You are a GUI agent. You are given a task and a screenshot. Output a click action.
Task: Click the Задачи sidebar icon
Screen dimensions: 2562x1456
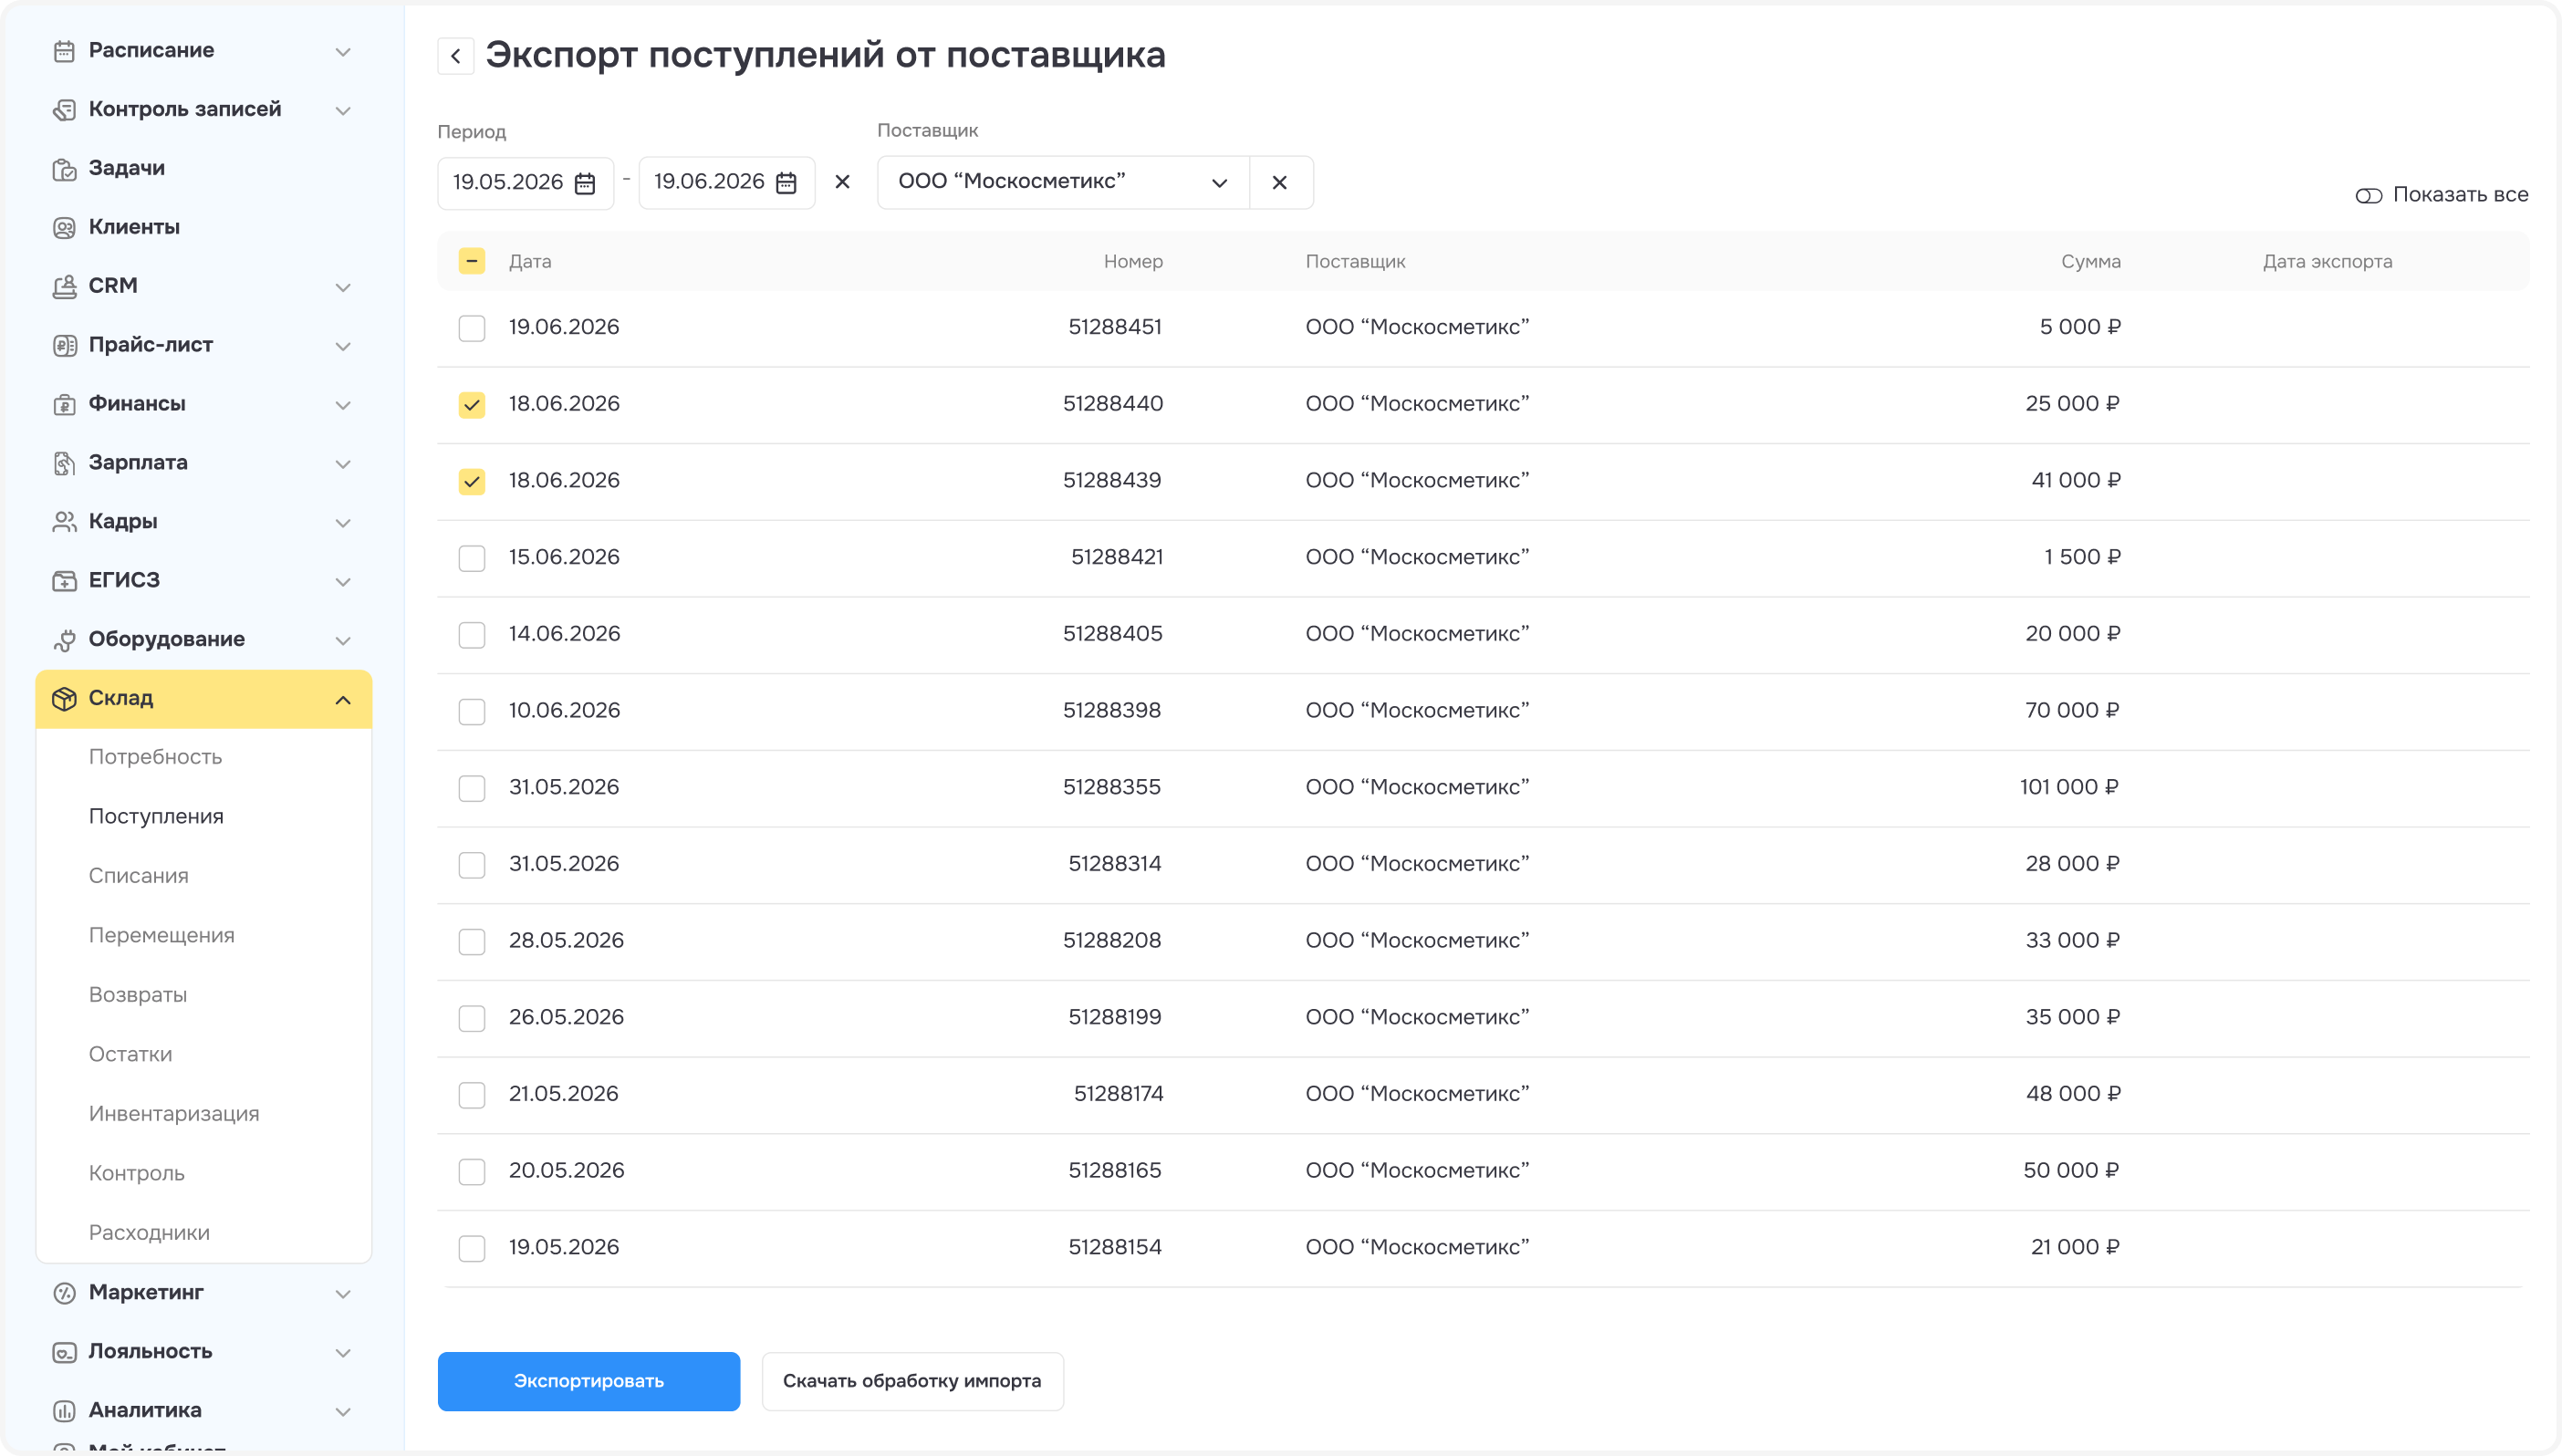tap(64, 169)
